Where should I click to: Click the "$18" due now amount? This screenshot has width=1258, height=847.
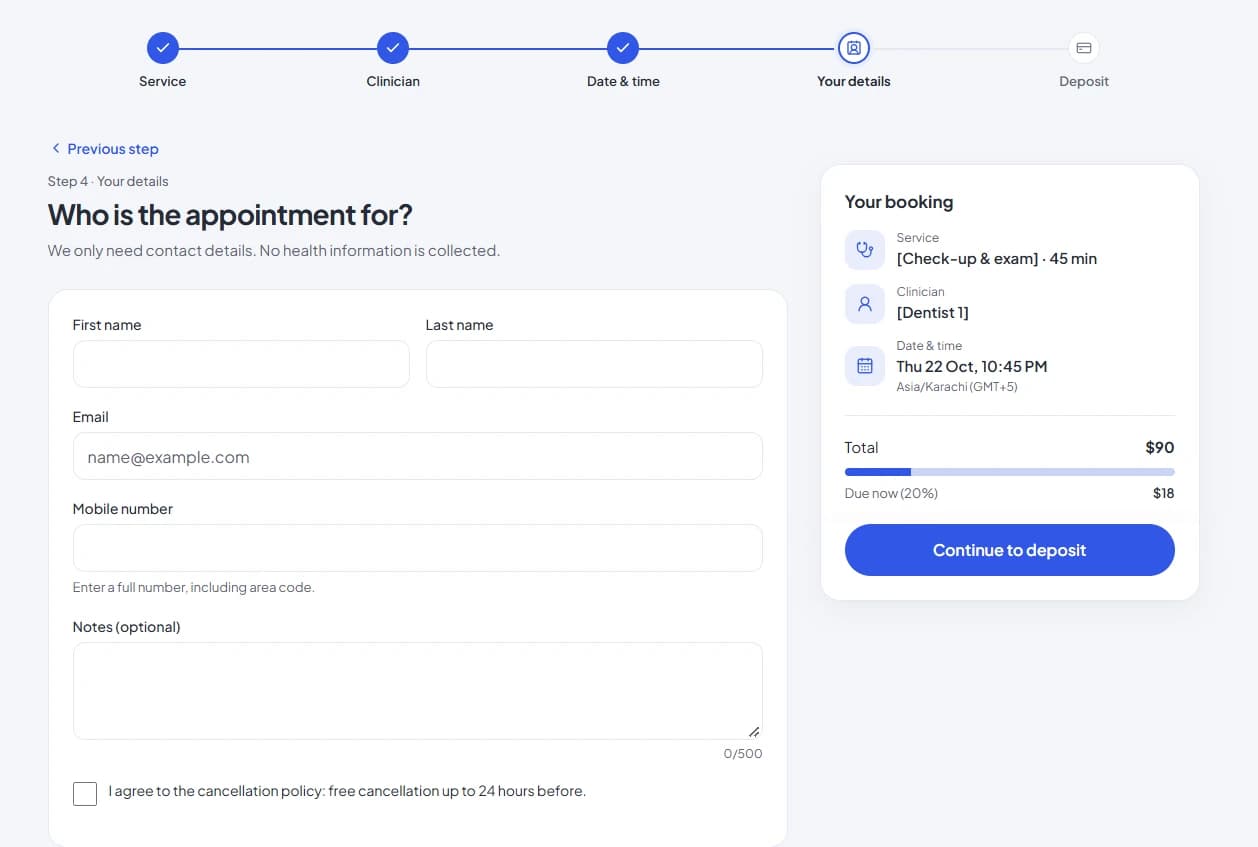pyautogui.click(x=1163, y=493)
